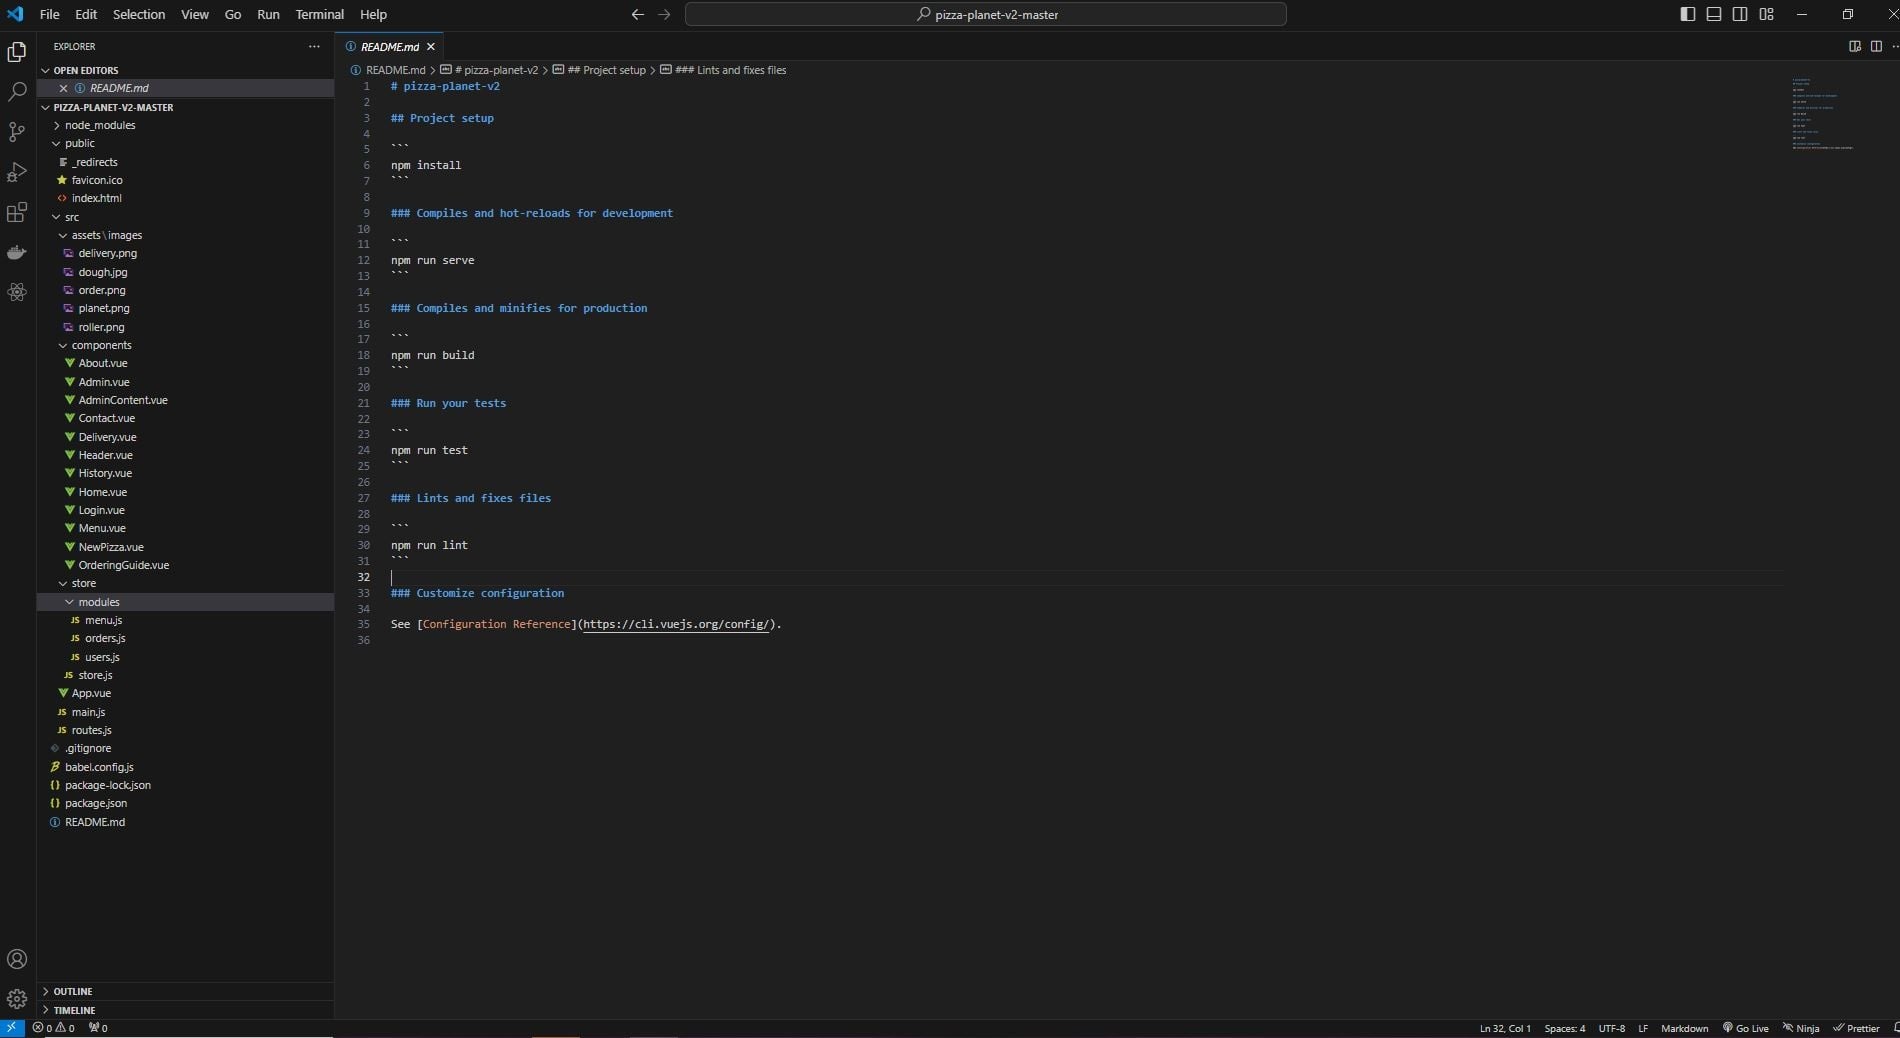Screen dimensions: 1900x1038
Task: Open the Accounts icon in activity bar
Action: coord(17,959)
